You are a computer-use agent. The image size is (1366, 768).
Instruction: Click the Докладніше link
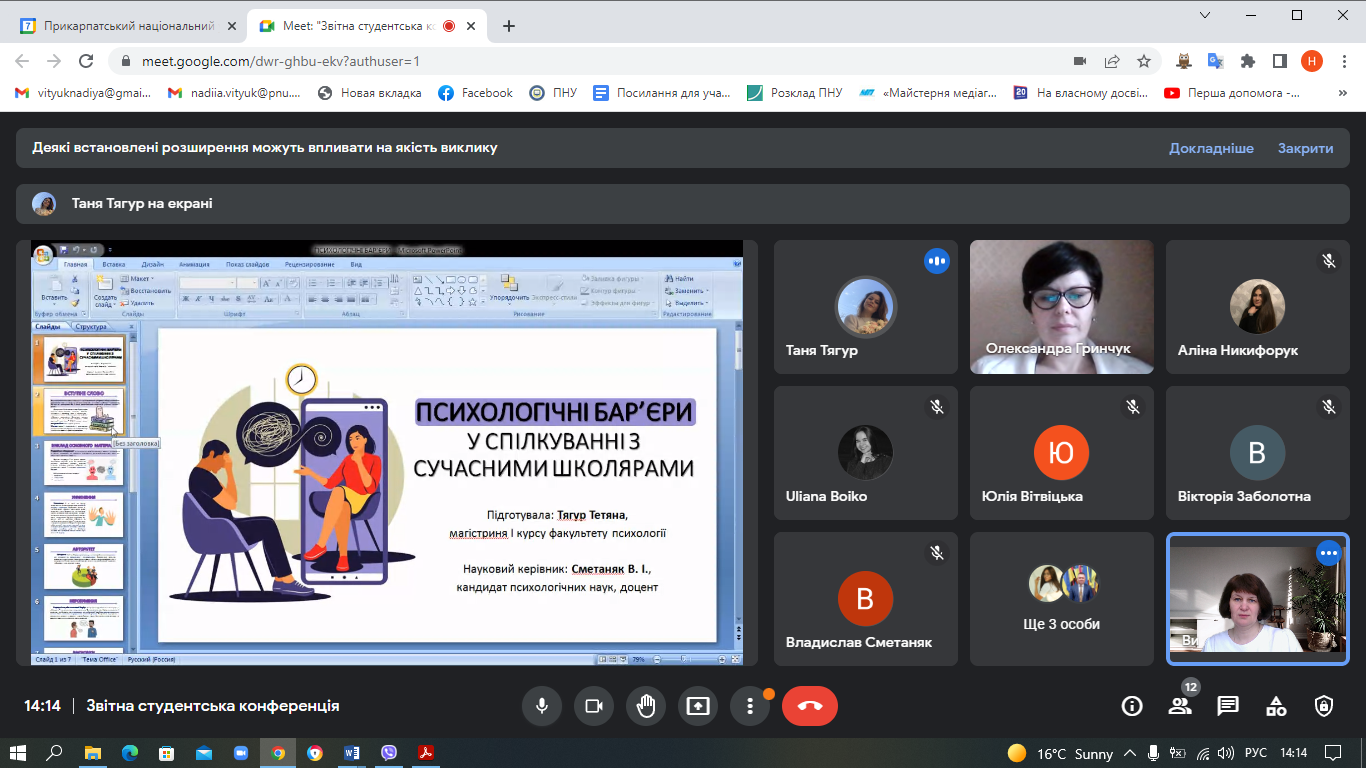[x=1211, y=148]
